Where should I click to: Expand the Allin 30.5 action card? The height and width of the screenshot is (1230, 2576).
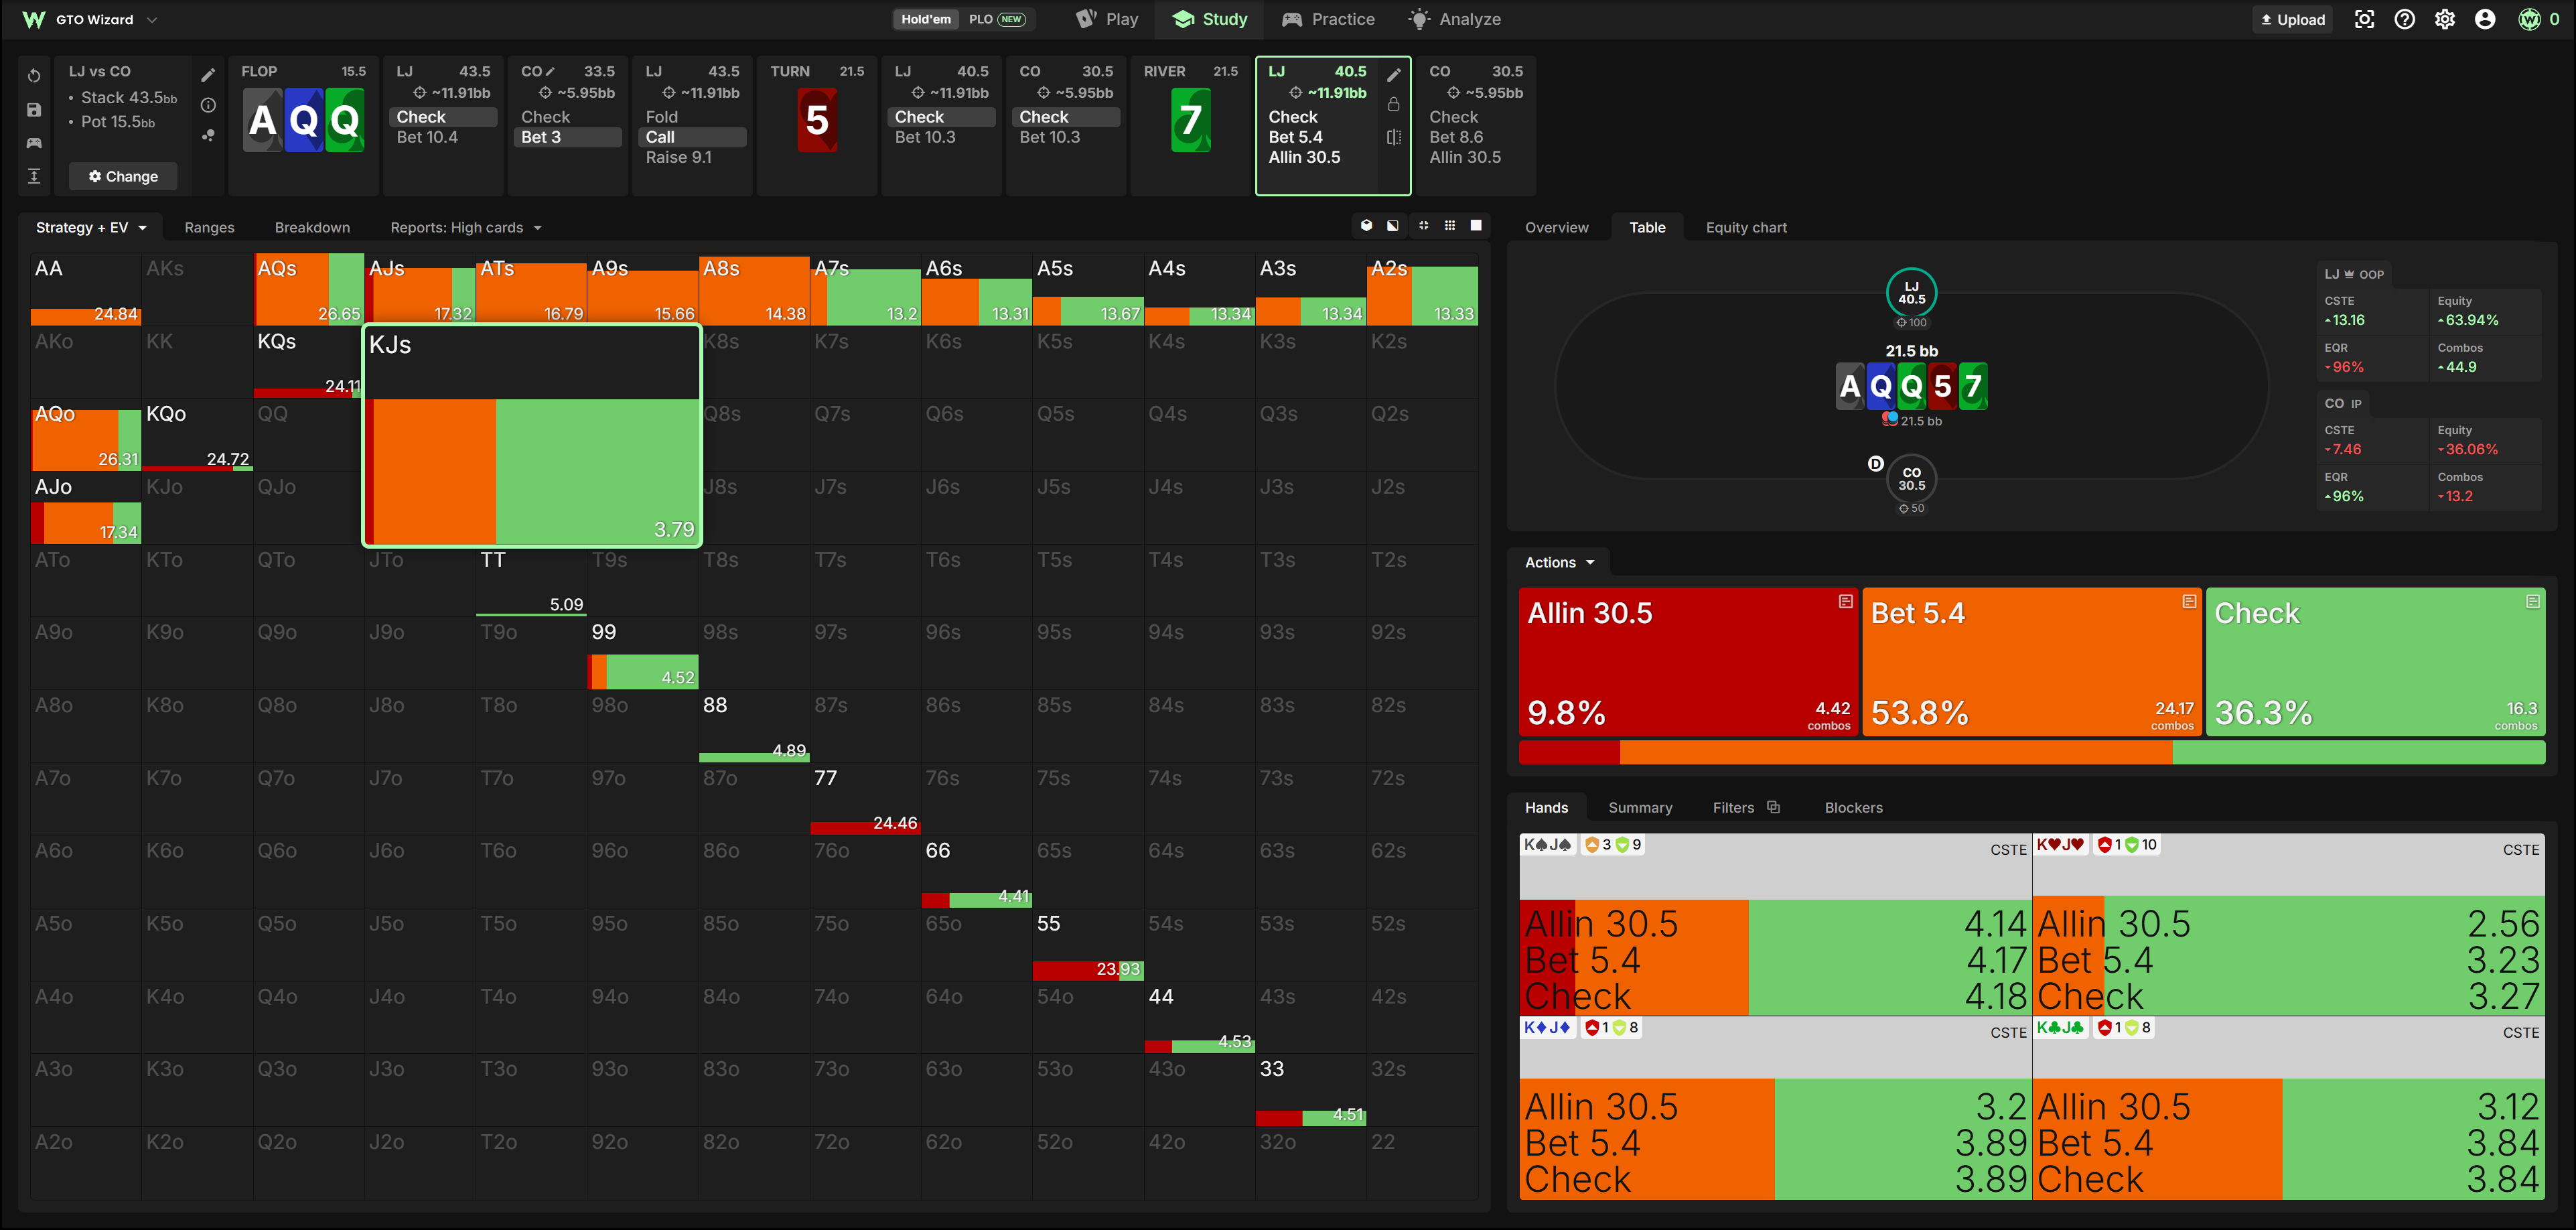click(x=1846, y=602)
